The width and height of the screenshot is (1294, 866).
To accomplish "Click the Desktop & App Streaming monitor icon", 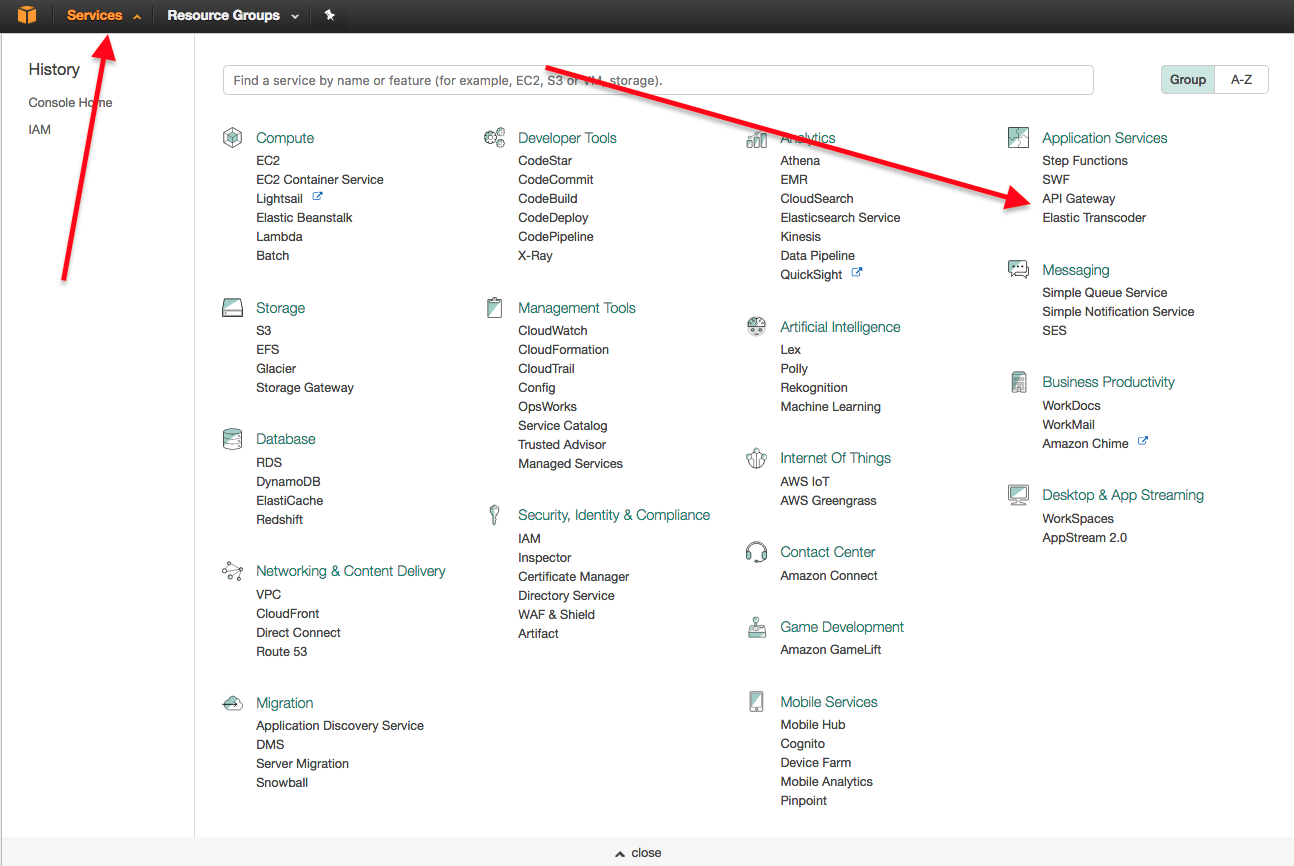I will pos(1018,495).
